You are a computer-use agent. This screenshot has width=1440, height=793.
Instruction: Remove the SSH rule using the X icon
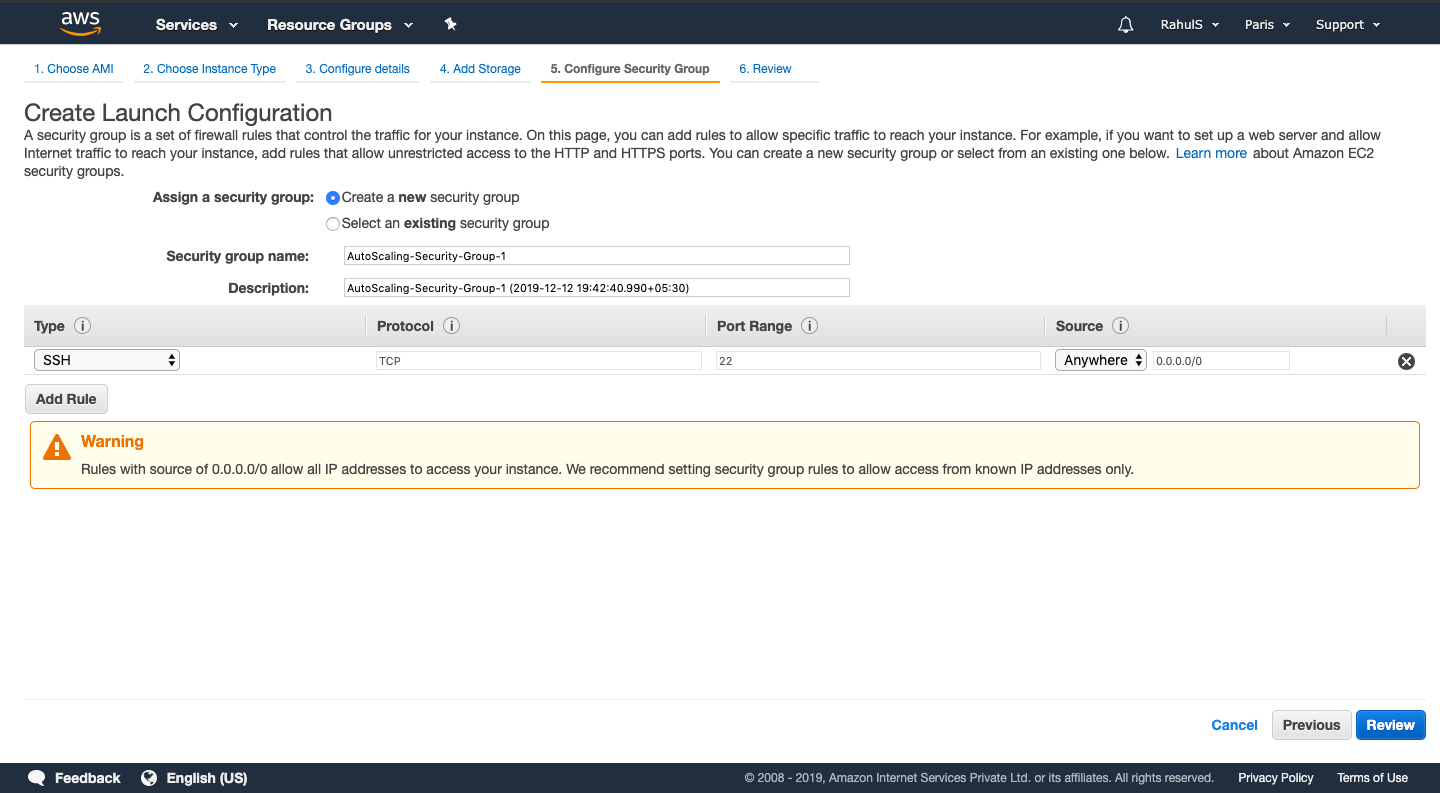point(1406,361)
